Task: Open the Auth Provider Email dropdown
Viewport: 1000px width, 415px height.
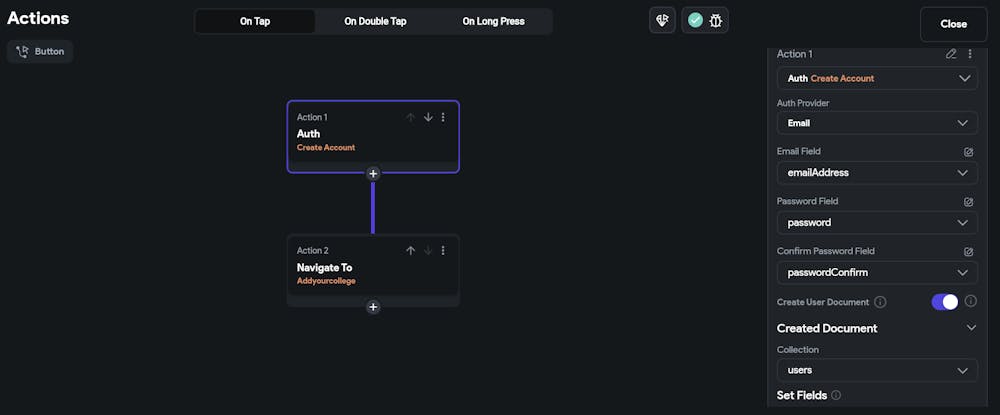Action: [877, 123]
